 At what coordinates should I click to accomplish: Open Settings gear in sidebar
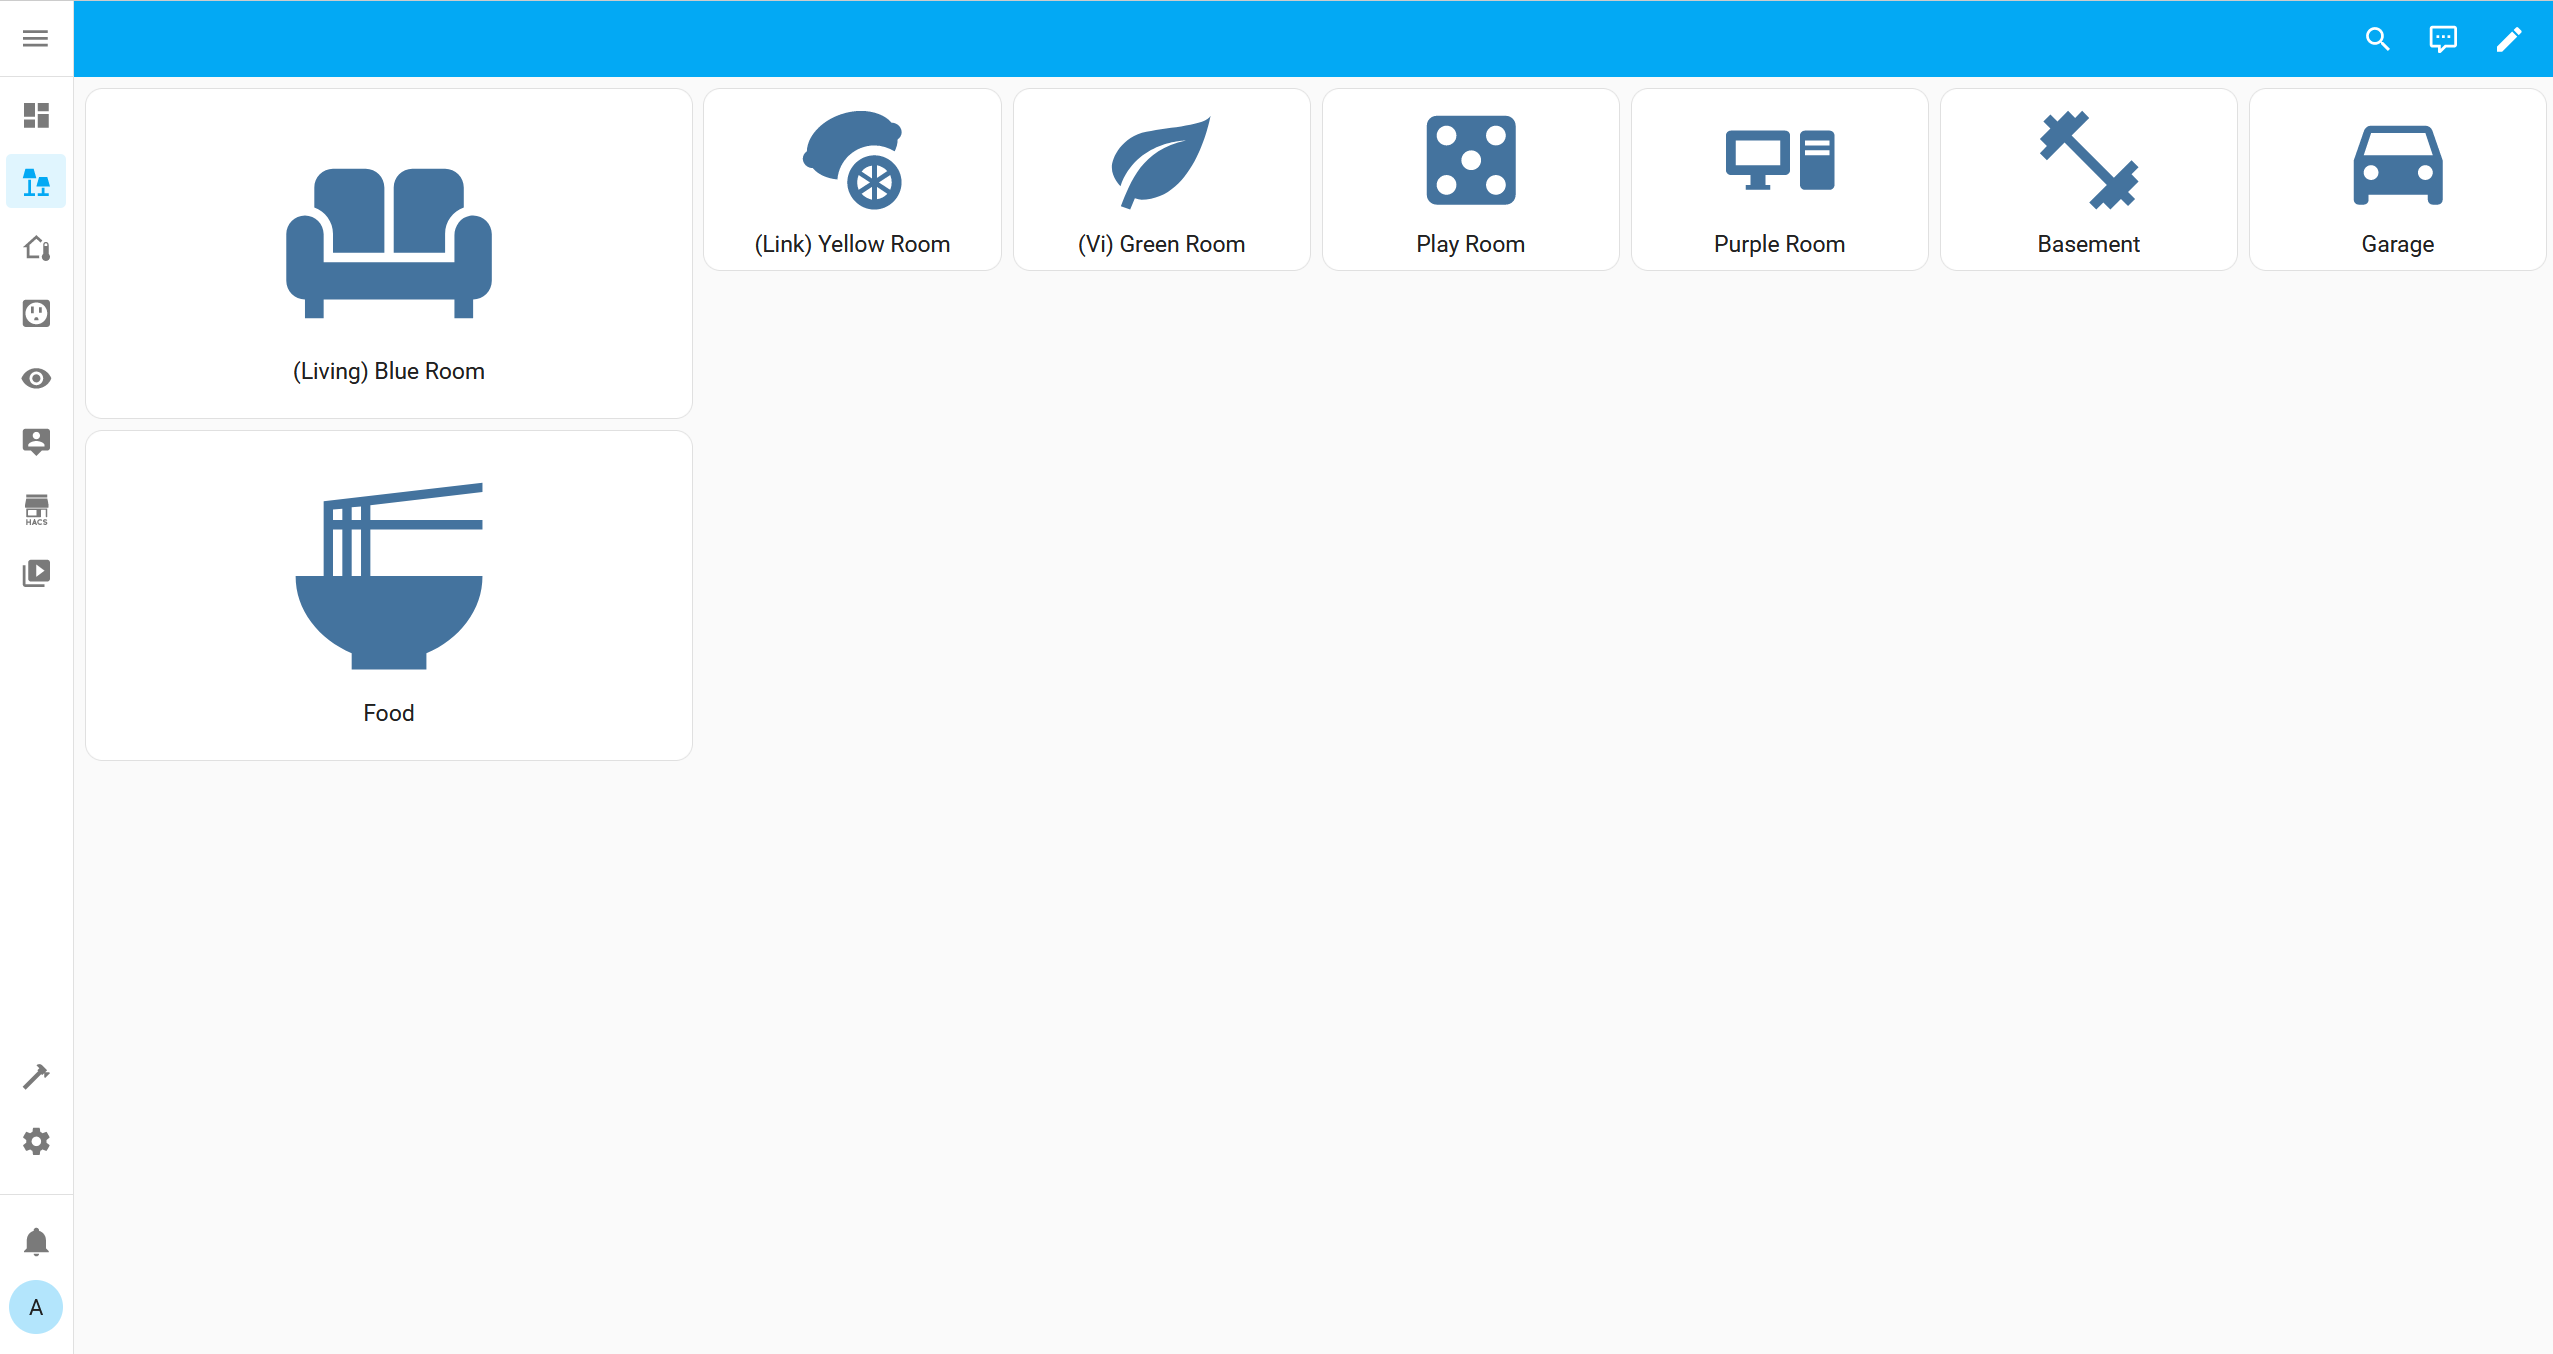tap(36, 1141)
